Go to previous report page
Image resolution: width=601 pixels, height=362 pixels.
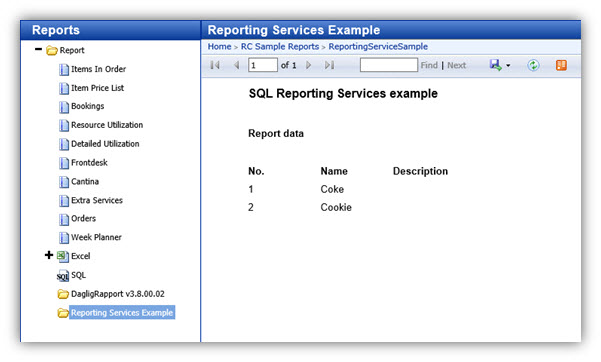[x=236, y=65]
